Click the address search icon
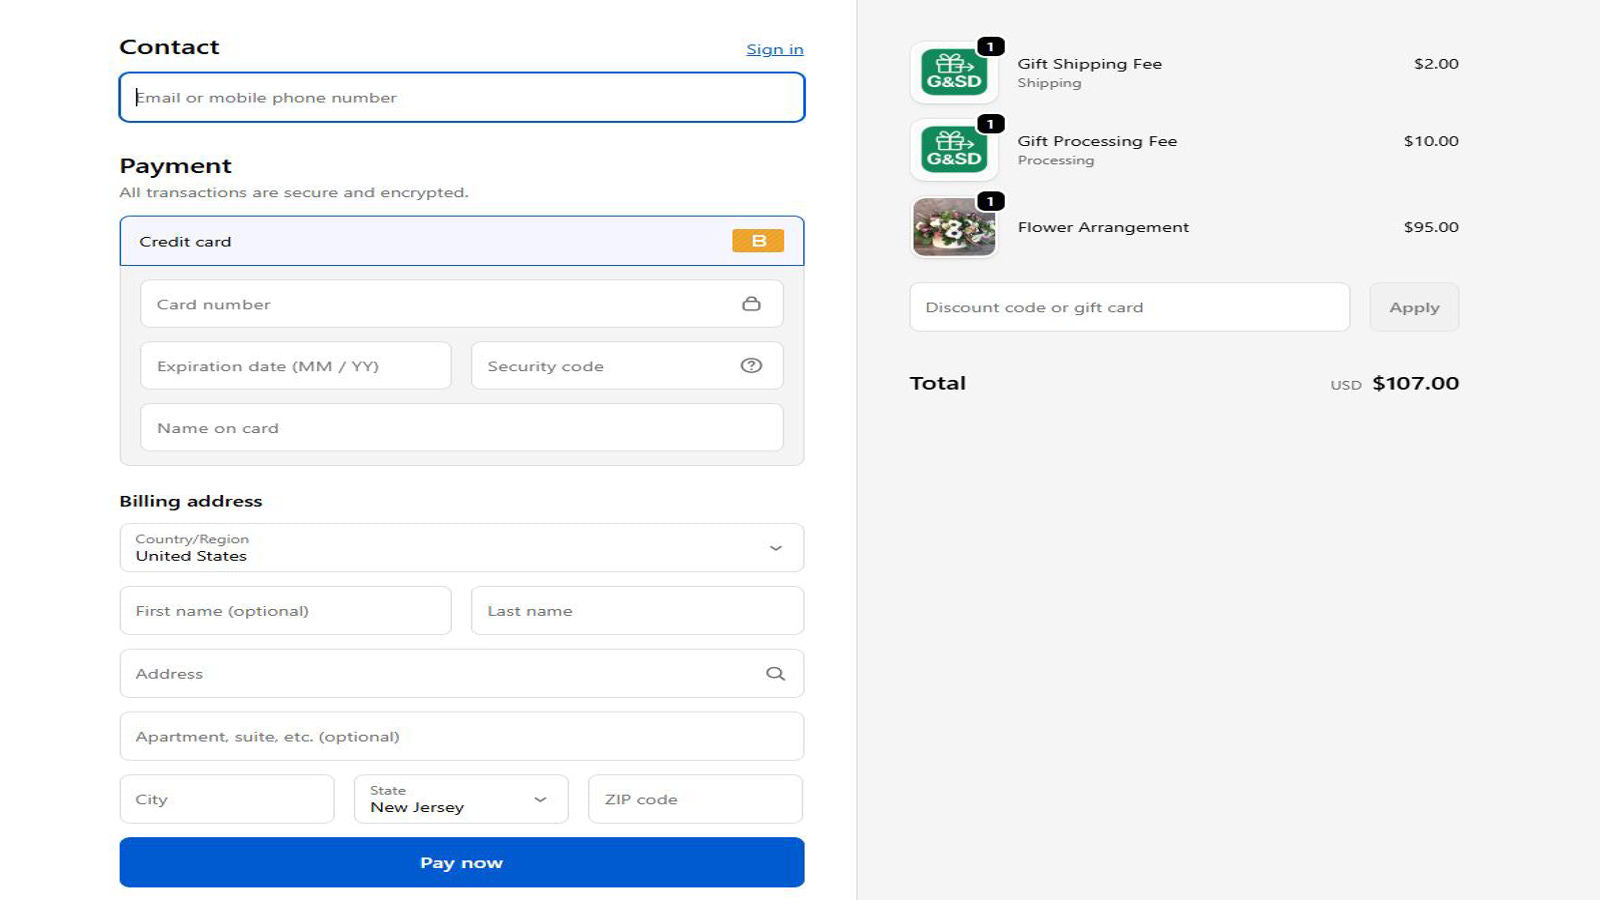 775,673
